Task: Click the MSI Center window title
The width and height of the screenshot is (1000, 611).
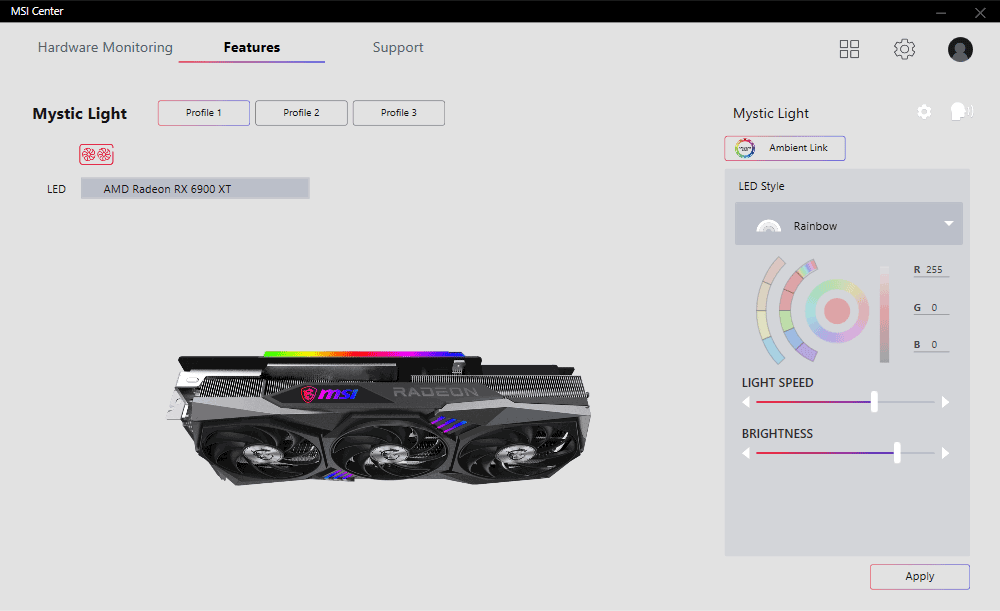Action: [37, 11]
